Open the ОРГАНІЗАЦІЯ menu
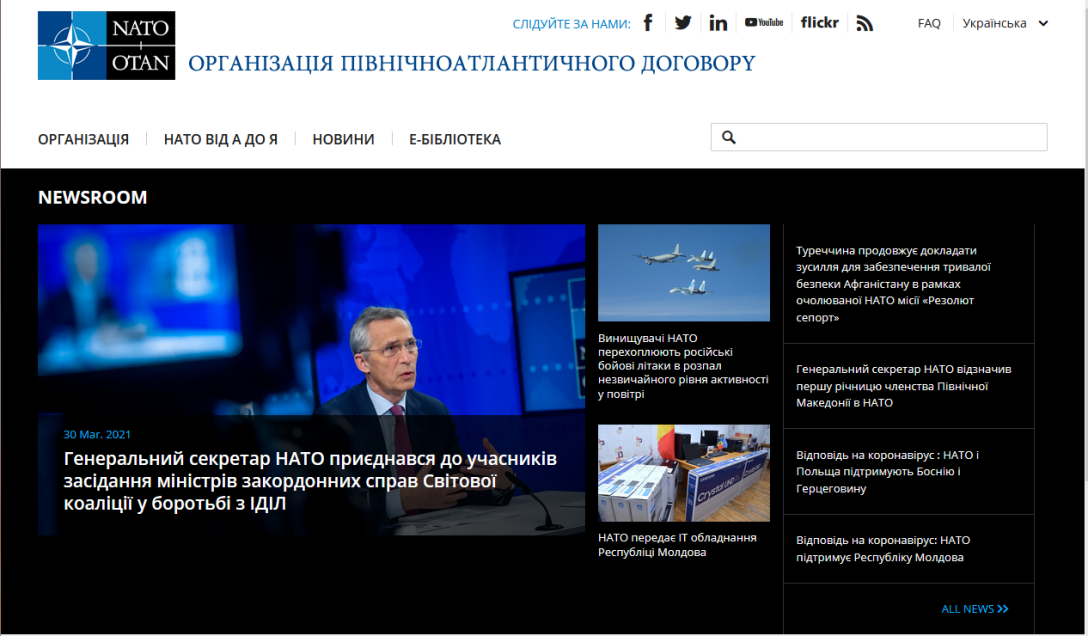Viewport: 1088px width, 636px height. [x=83, y=139]
